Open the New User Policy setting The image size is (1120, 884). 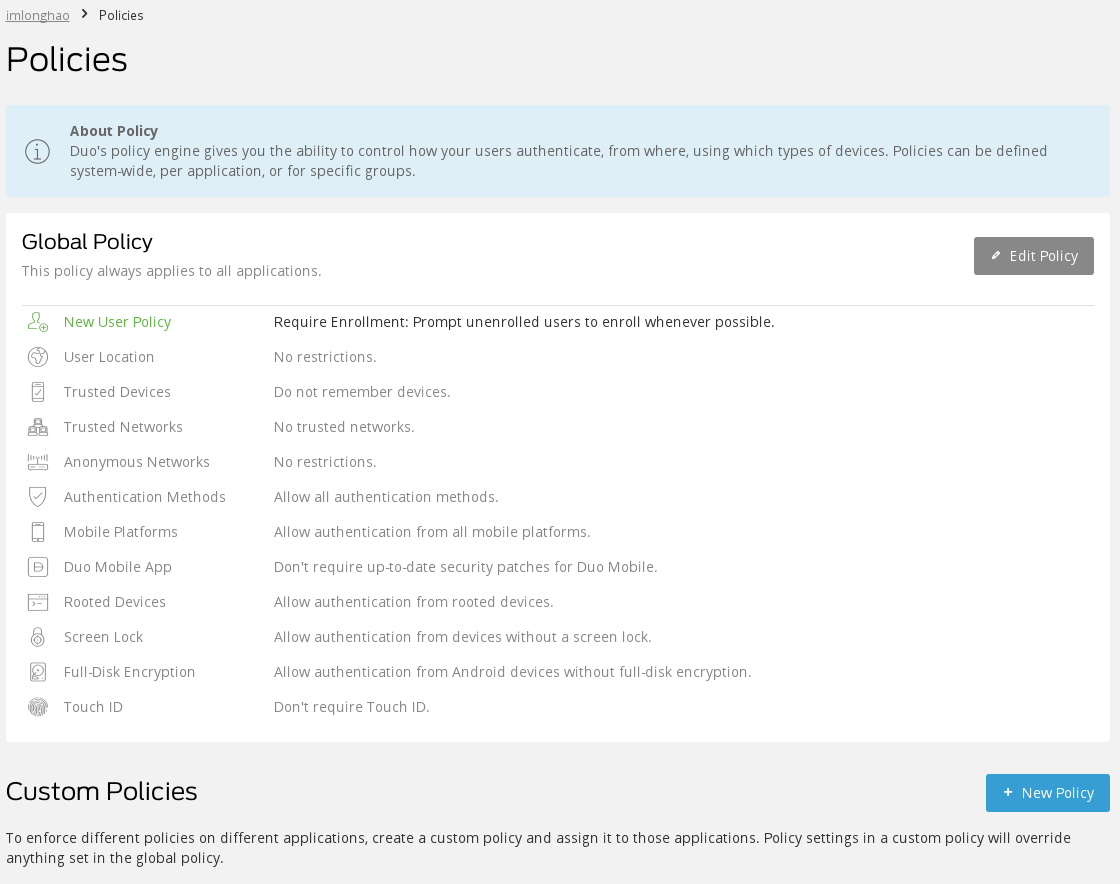point(117,322)
